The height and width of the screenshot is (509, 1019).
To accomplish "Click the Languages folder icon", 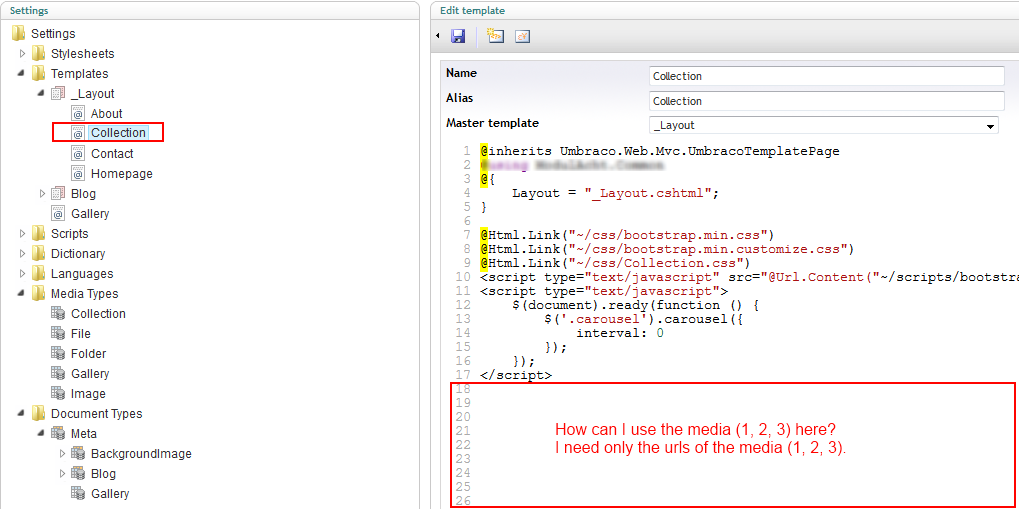I will click(39, 274).
